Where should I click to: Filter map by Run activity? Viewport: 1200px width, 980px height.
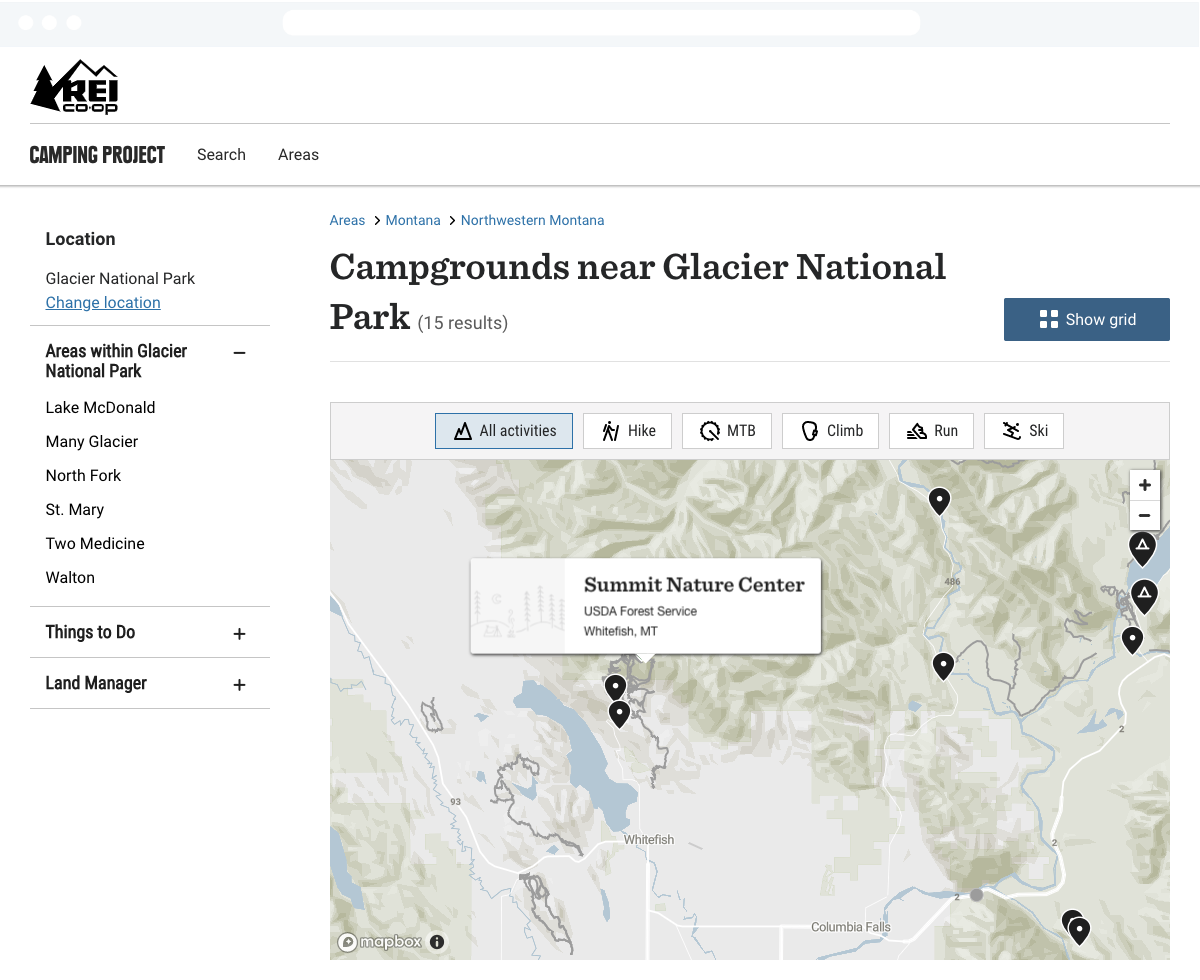click(x=931, y=431)
